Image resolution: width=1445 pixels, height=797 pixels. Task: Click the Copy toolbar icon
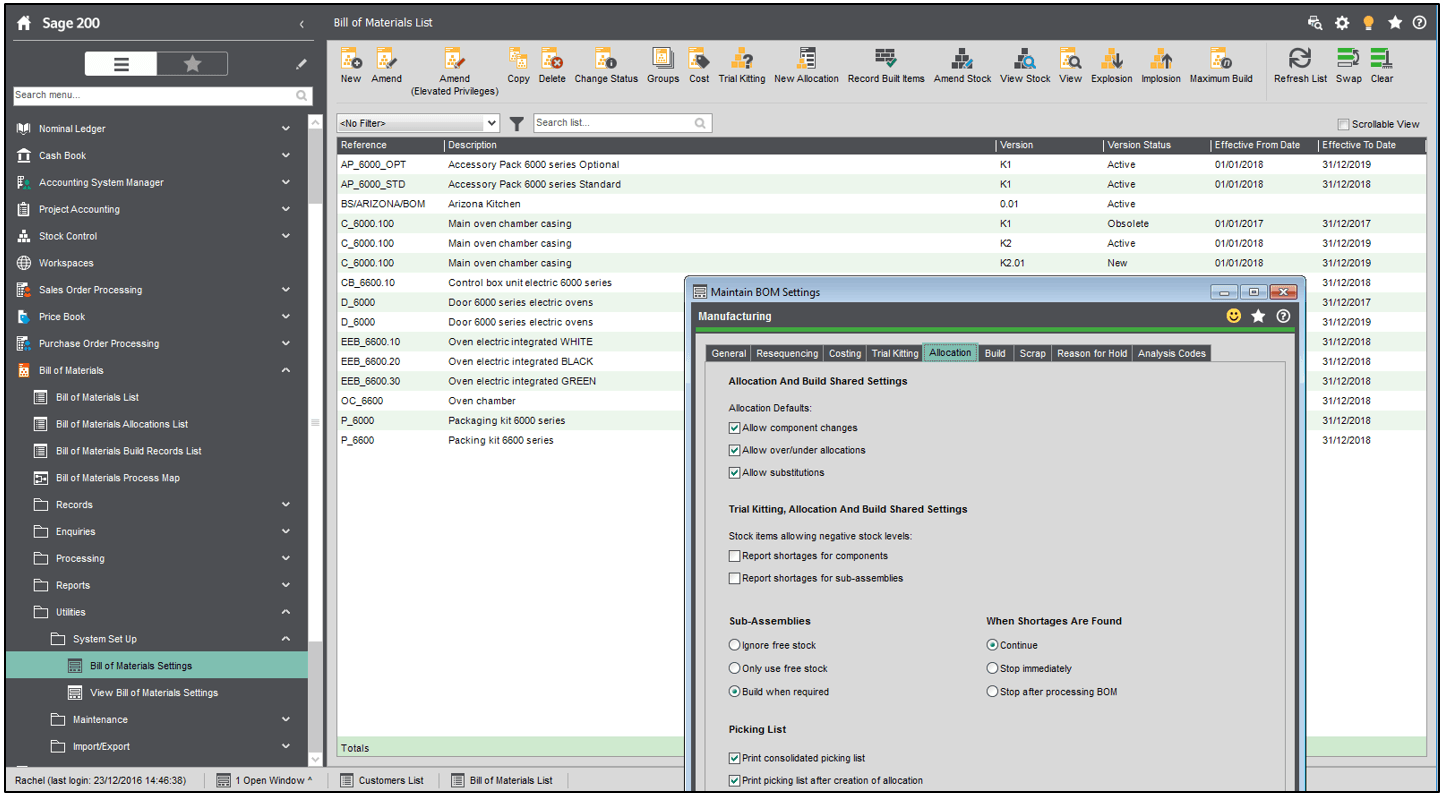518,59
